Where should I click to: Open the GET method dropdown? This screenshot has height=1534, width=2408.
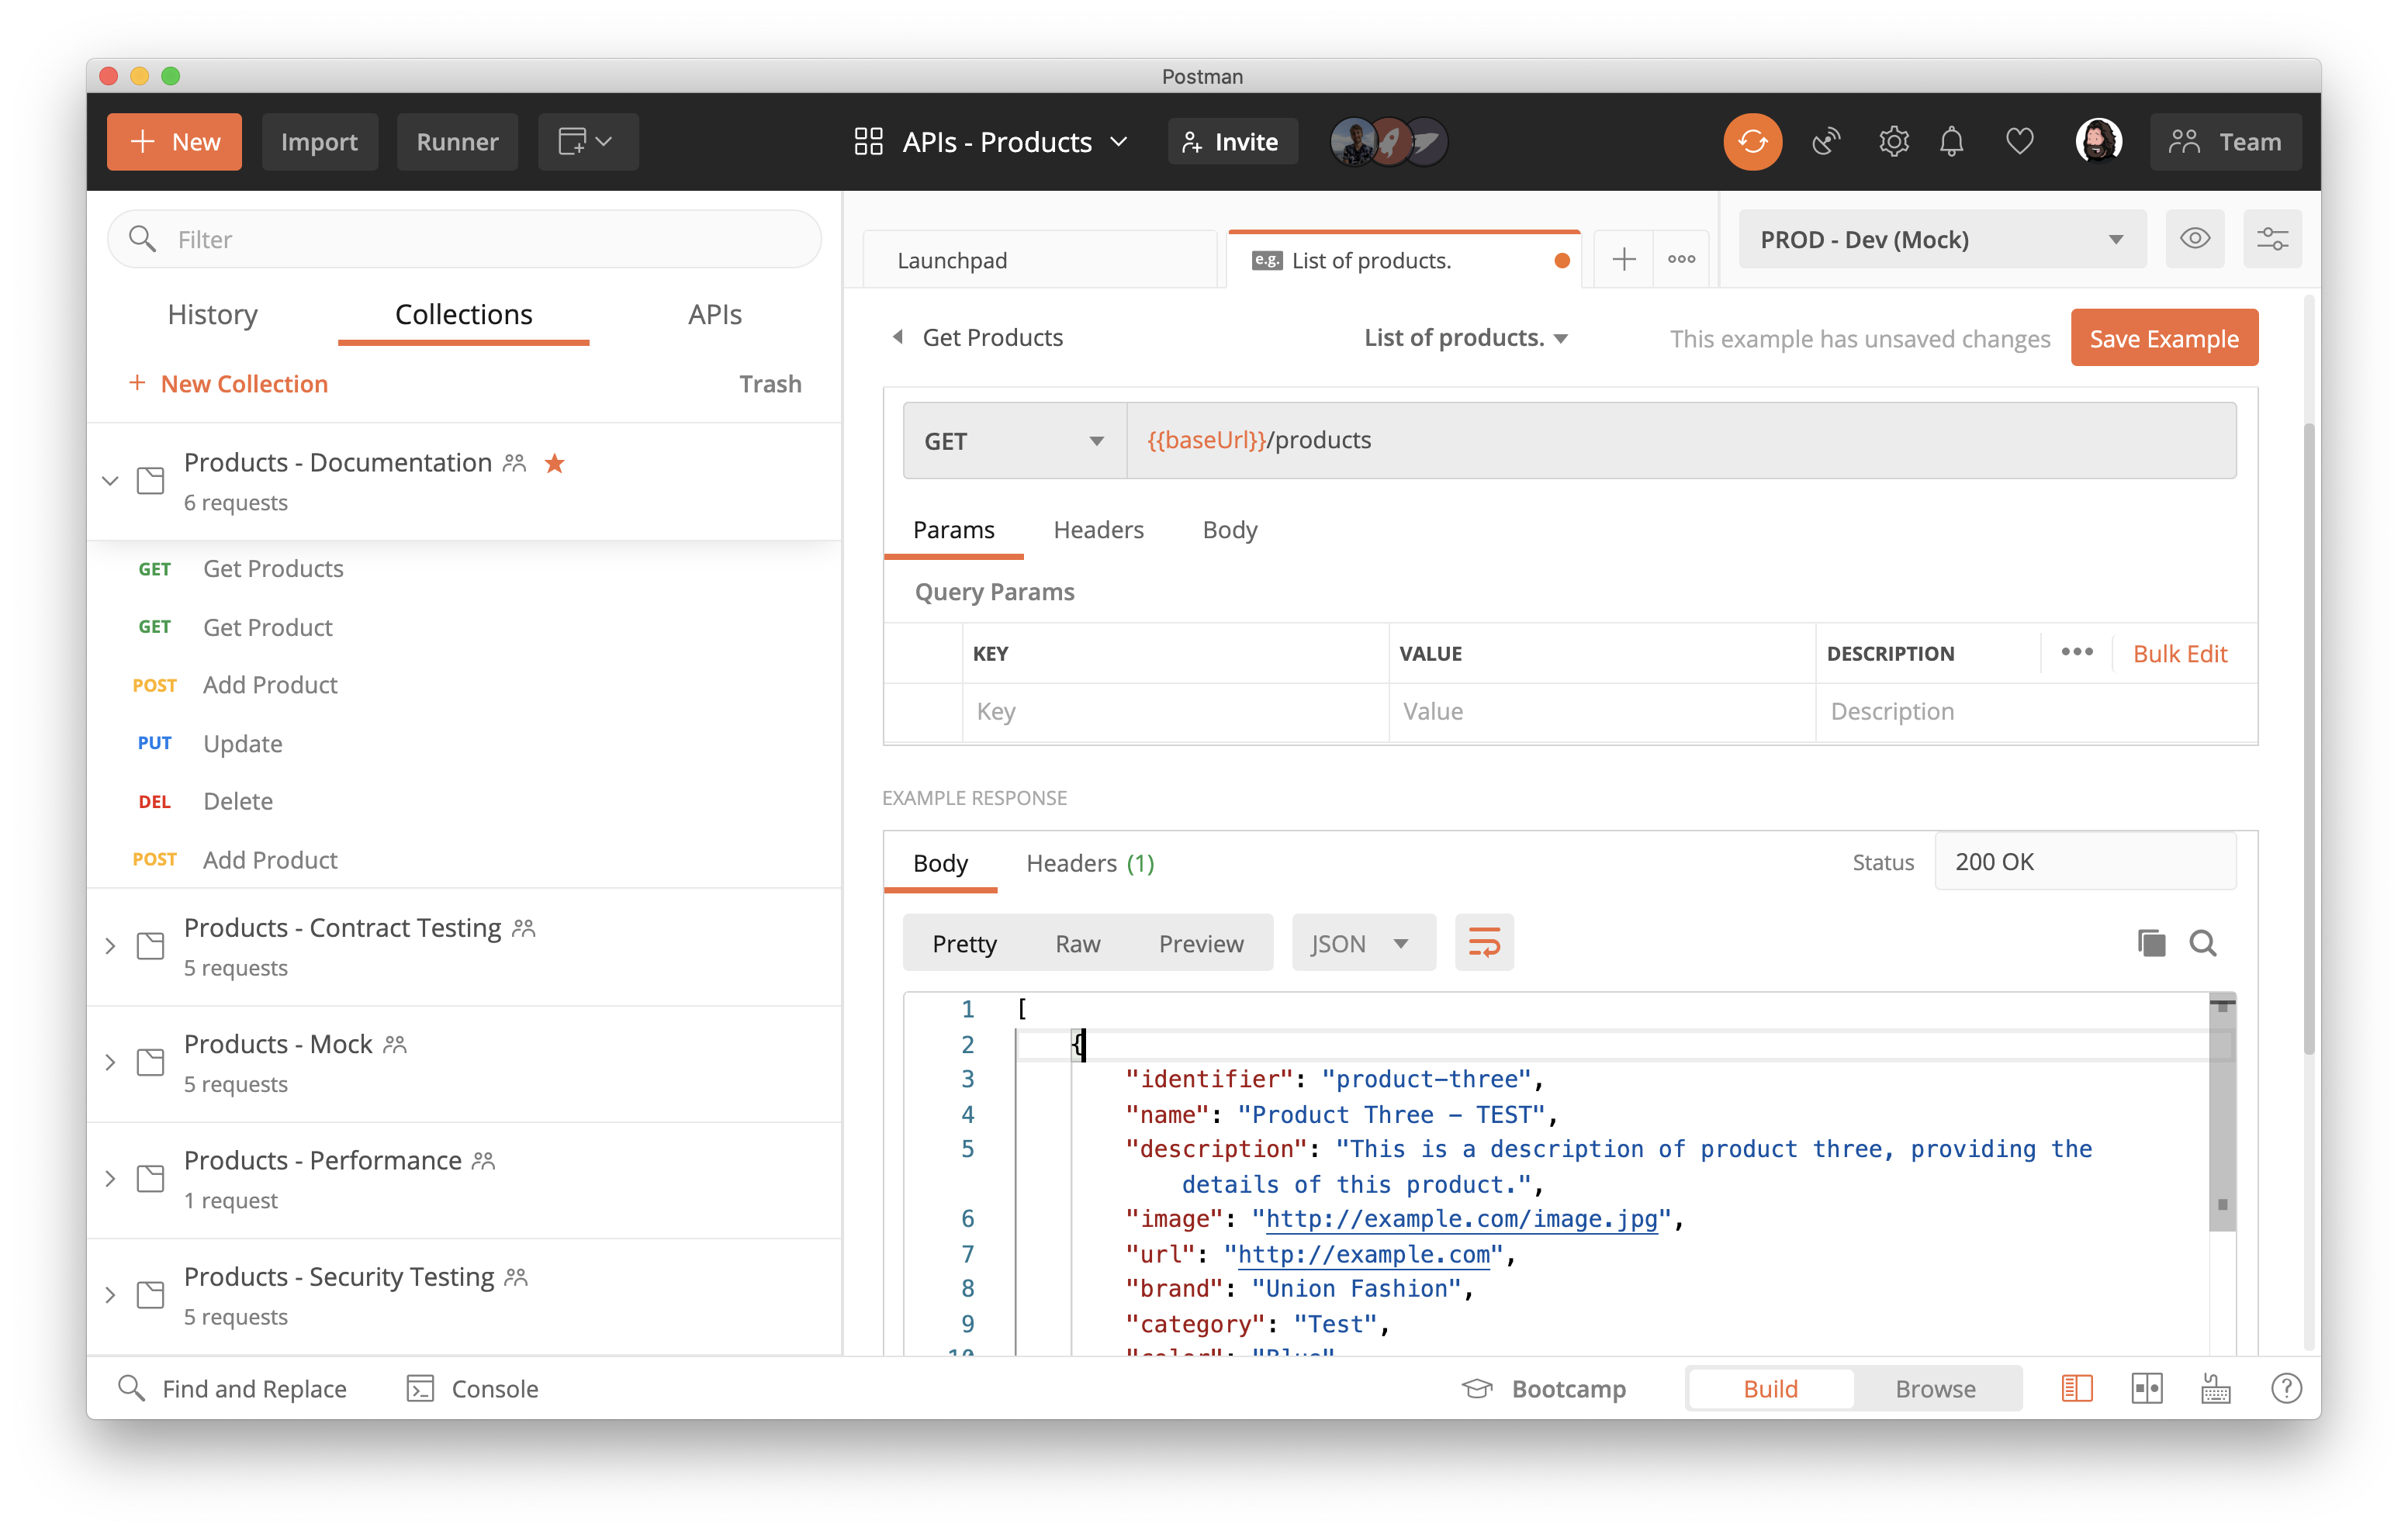[1014, 440]
